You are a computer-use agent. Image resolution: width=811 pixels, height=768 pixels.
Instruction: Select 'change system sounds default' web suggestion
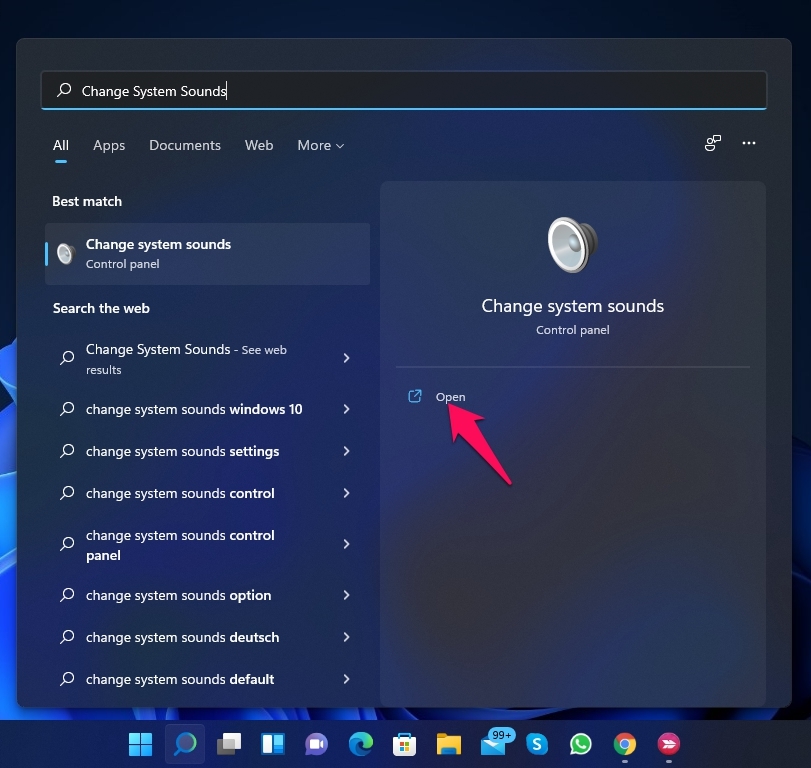pyautogui.click(x=180, y=679)
